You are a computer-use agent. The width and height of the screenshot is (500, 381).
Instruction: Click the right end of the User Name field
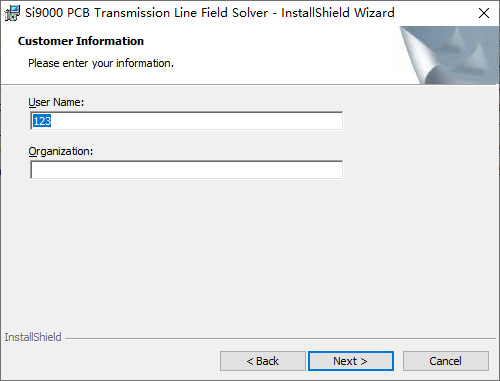click(333, 121)
